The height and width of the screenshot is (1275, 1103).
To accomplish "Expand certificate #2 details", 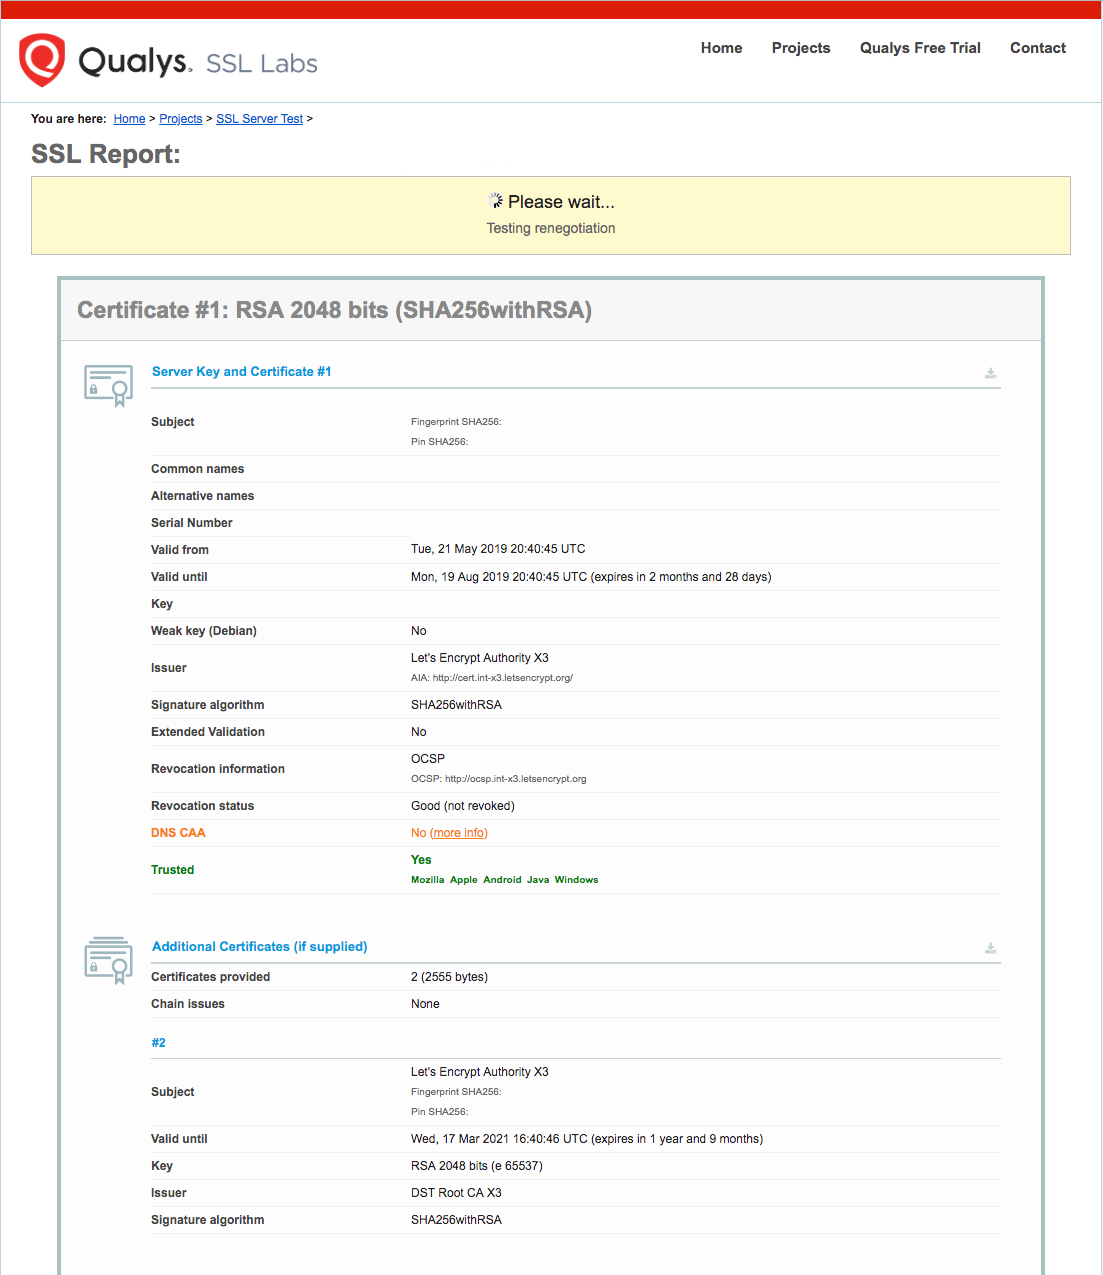I will pos(158,1042).
